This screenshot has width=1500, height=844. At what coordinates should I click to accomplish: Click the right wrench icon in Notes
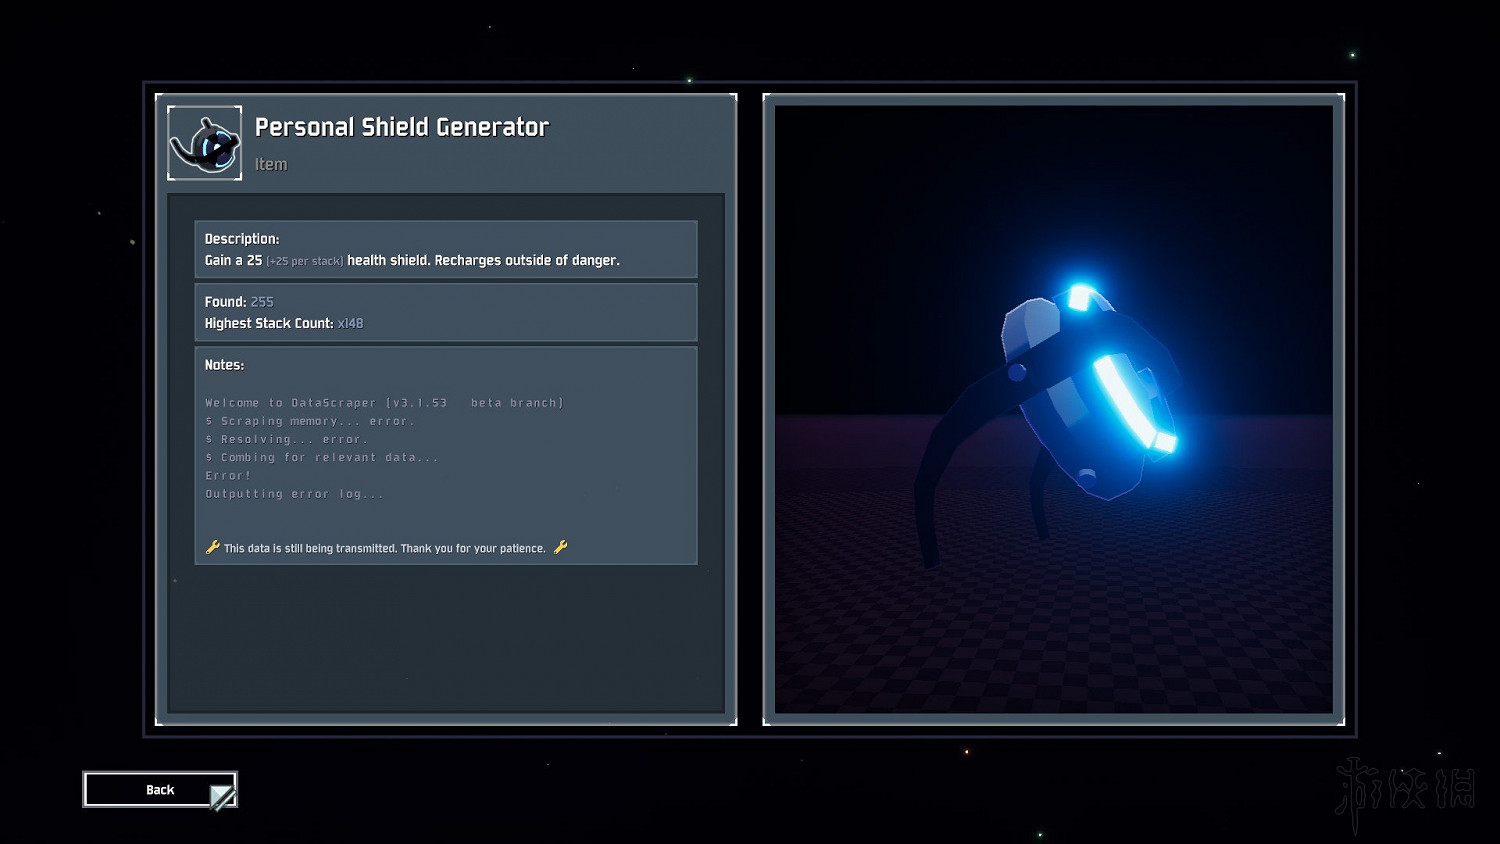pos(560,547)
